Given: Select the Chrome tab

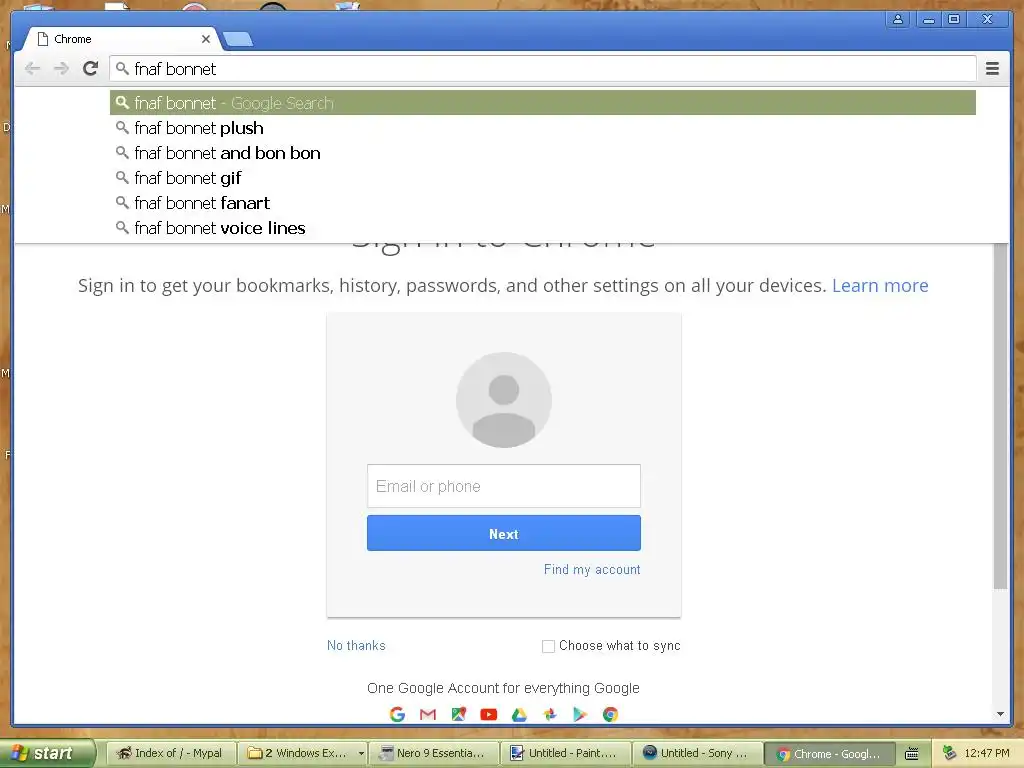Looking at the screenshot, I should coord(123,39).
